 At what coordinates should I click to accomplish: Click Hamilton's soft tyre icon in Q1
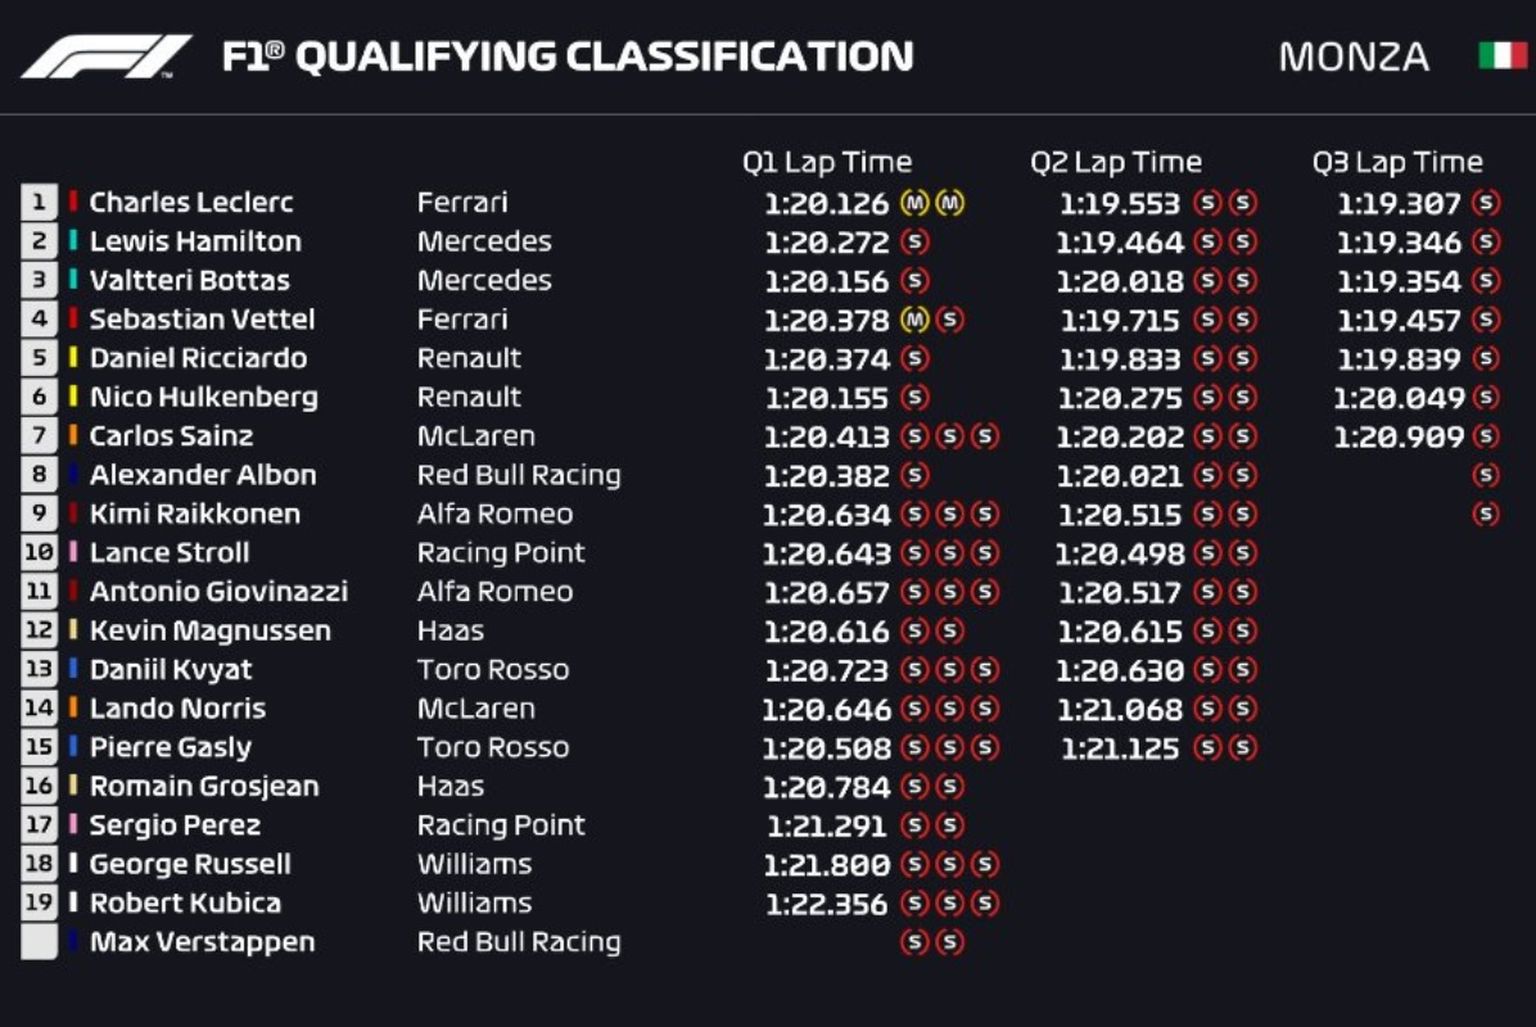(x=914, y=242)
